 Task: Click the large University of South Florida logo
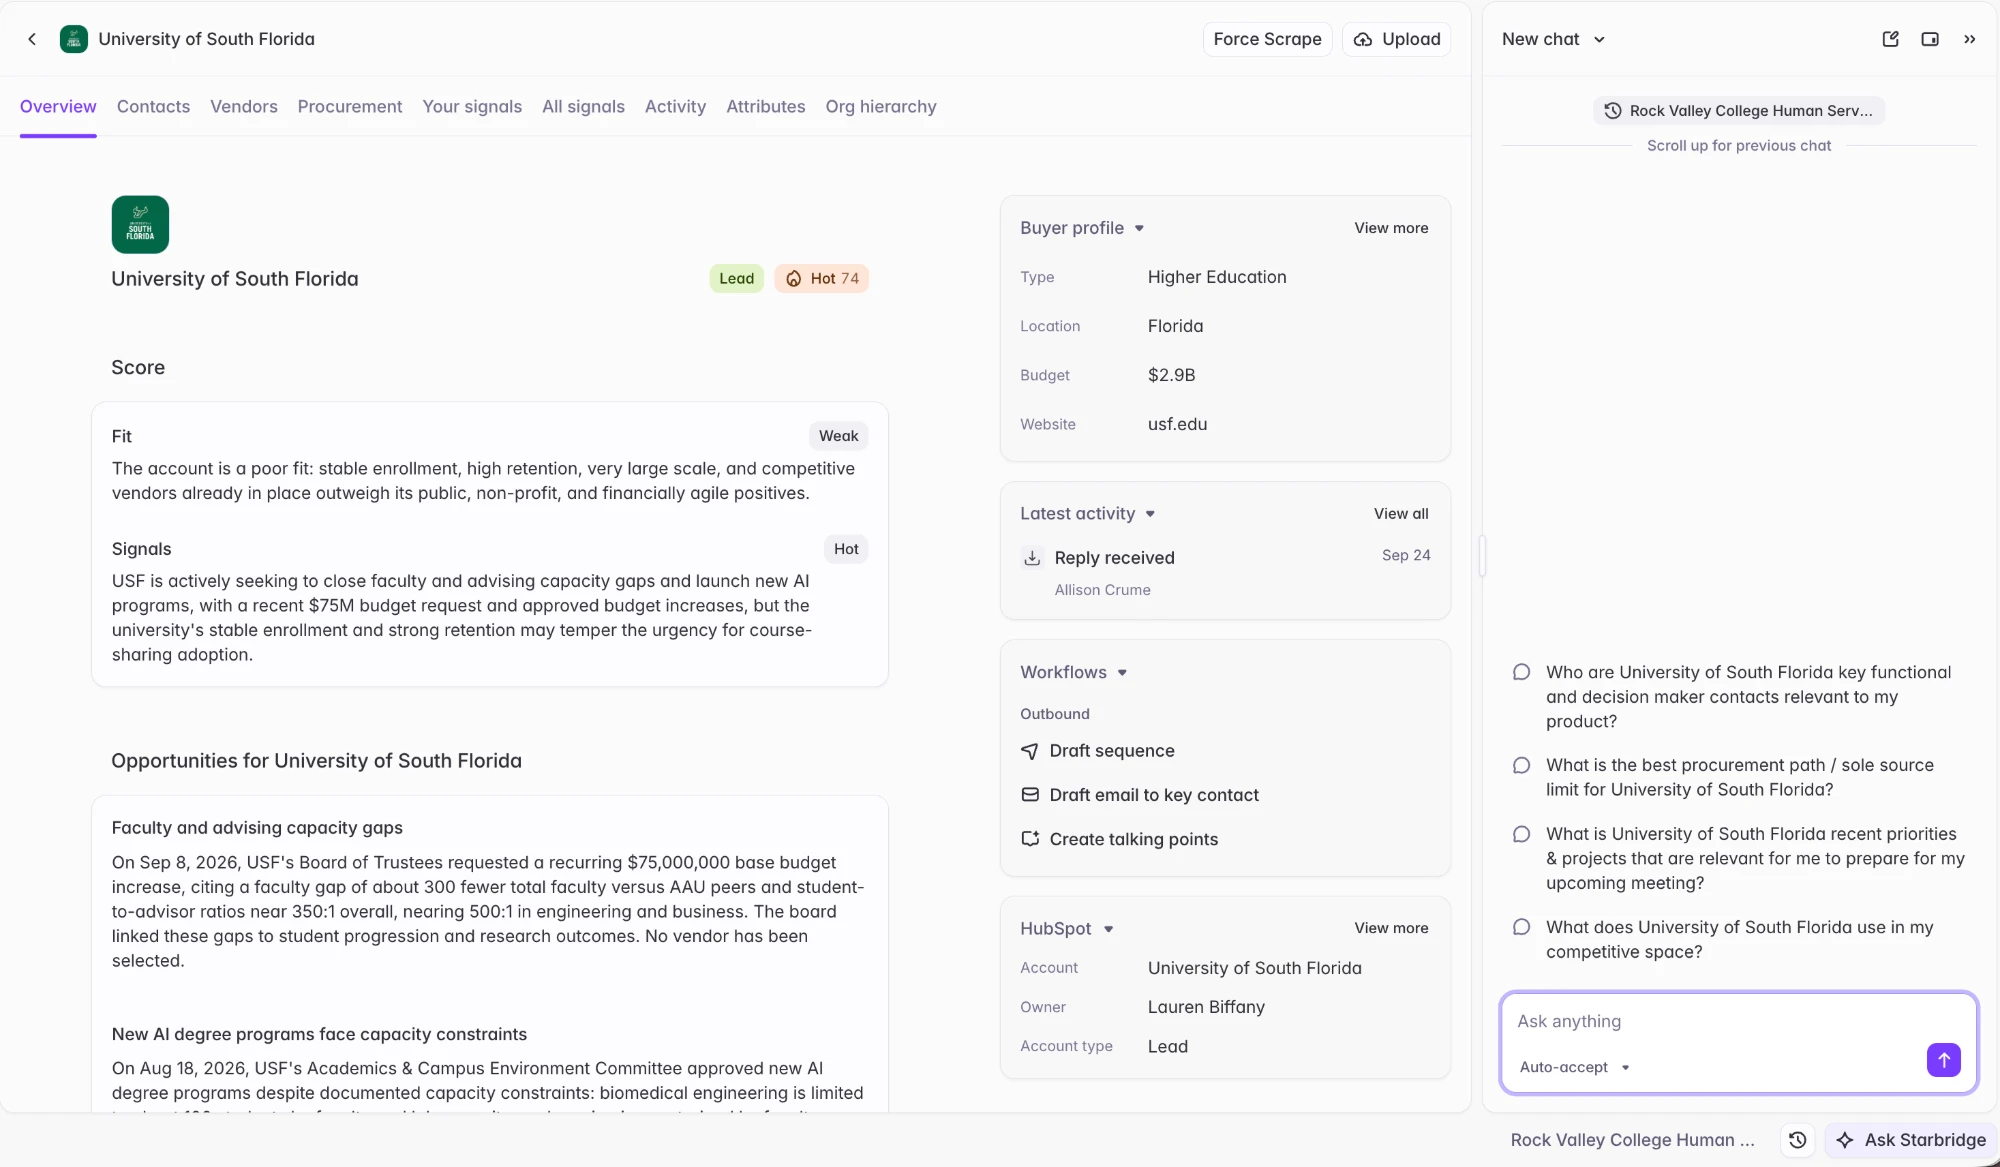[140, 224]
